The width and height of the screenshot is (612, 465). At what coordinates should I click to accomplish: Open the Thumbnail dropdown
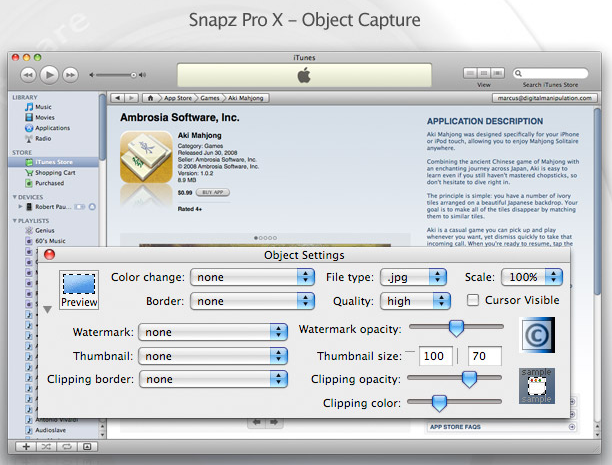213,356
